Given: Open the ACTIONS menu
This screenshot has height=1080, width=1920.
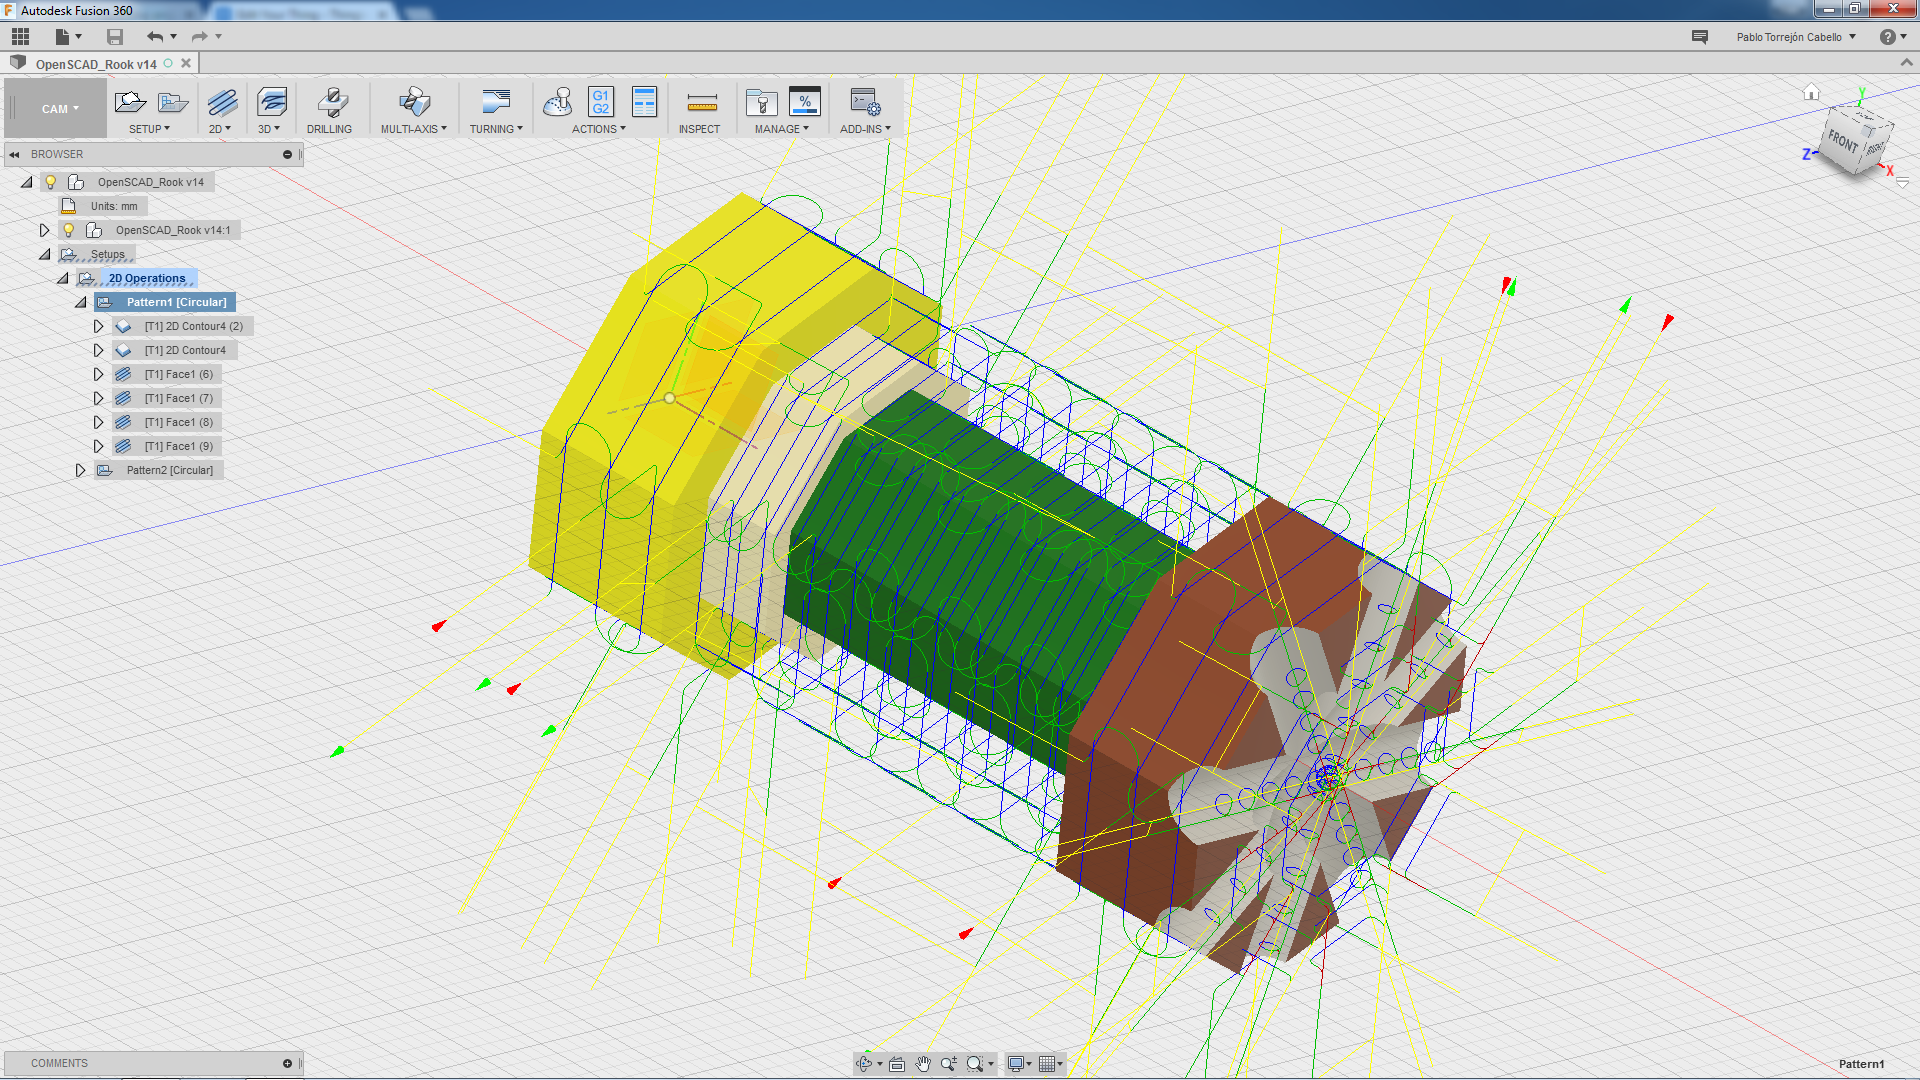Looking at the screenshot, I should coord(599,129).
